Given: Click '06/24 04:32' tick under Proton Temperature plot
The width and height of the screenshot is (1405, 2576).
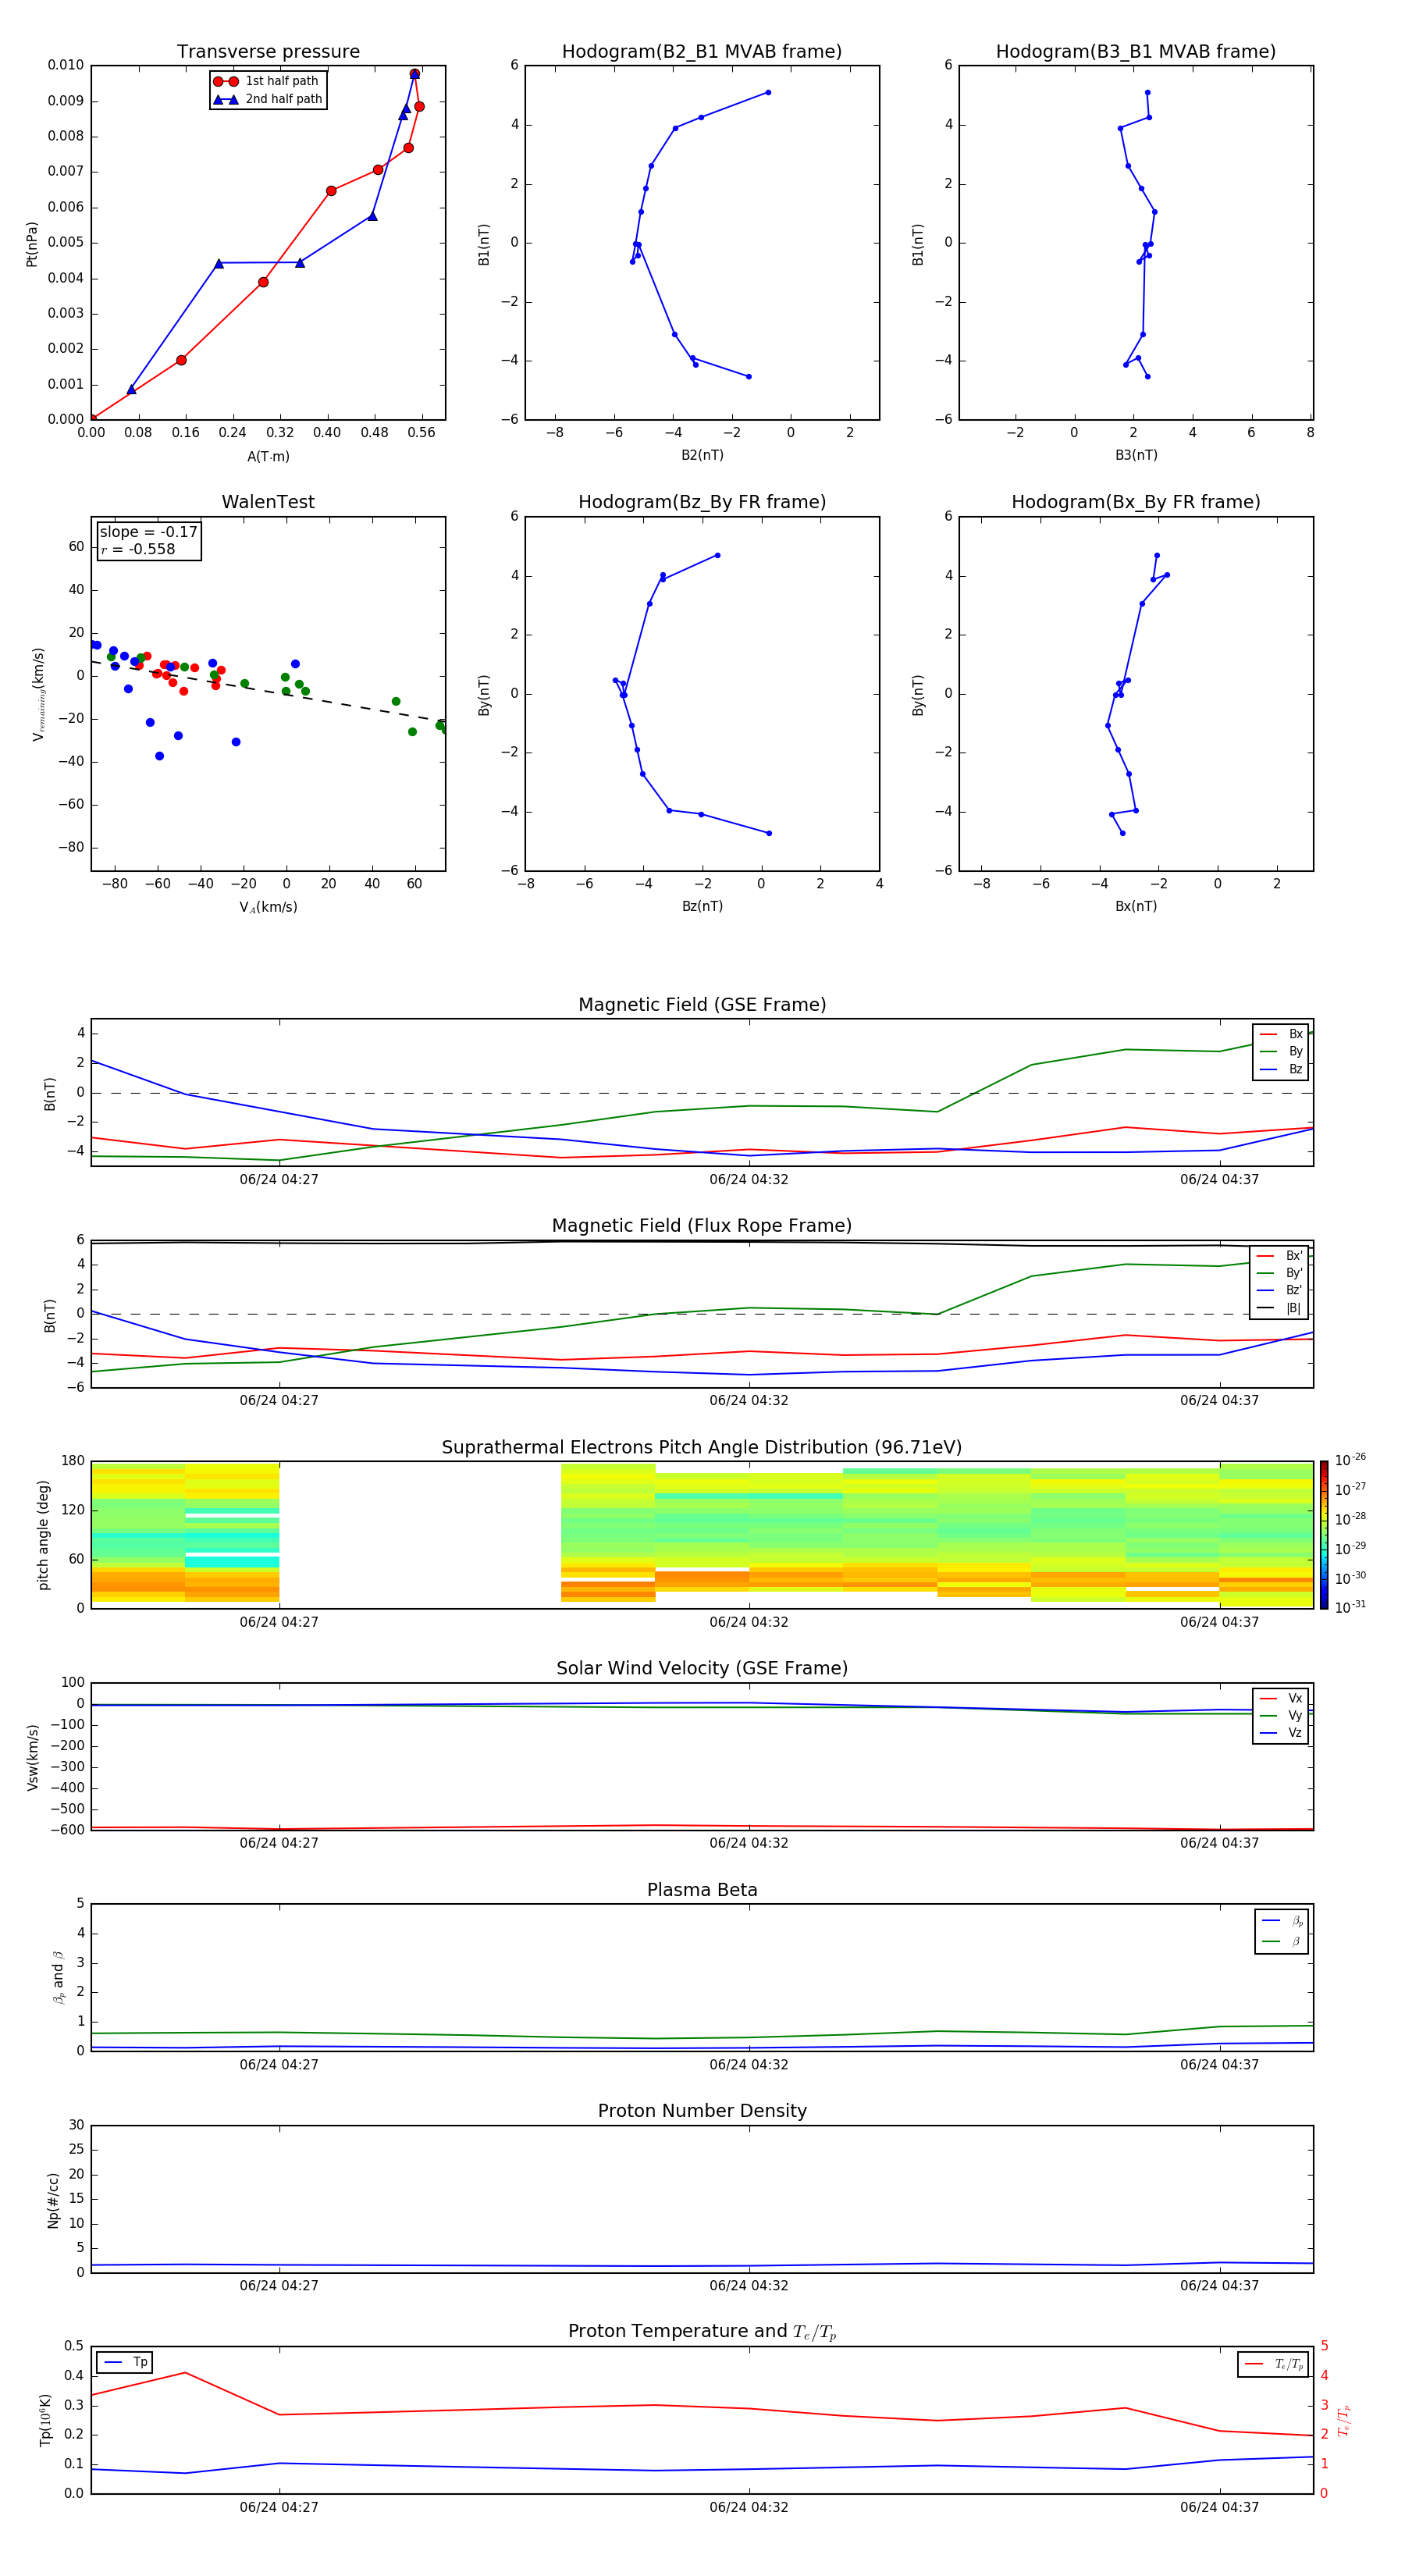Looking at the screenshot, I should [x=749, y=2507].
